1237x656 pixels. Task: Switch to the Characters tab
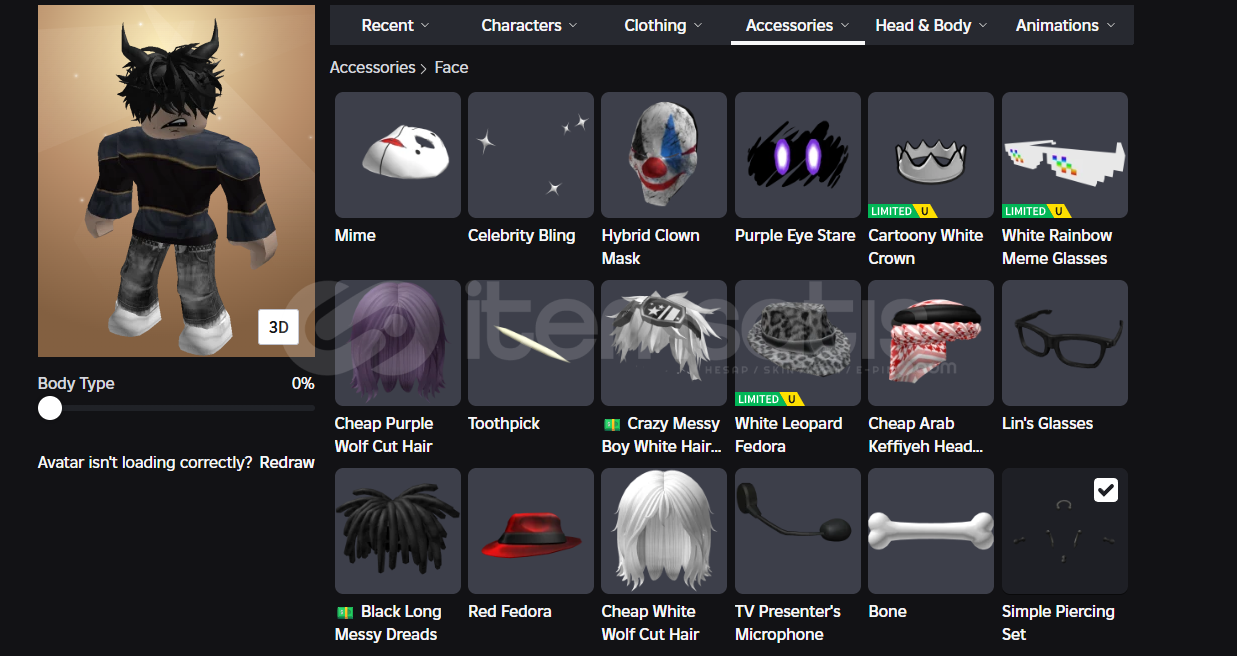[529, 25]
